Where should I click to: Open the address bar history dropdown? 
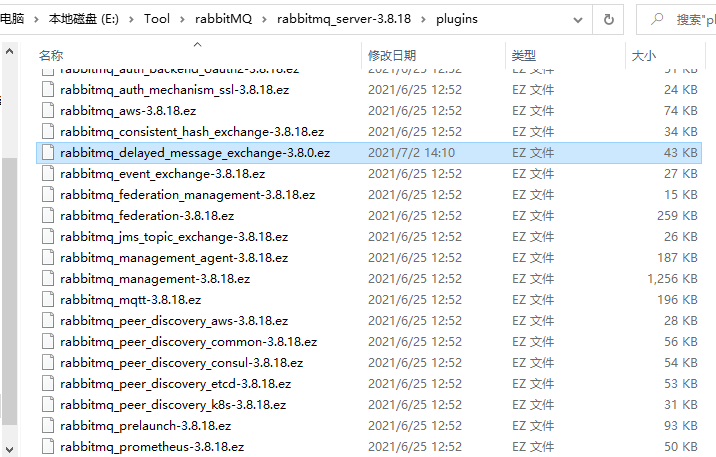[x=578, y=20]
